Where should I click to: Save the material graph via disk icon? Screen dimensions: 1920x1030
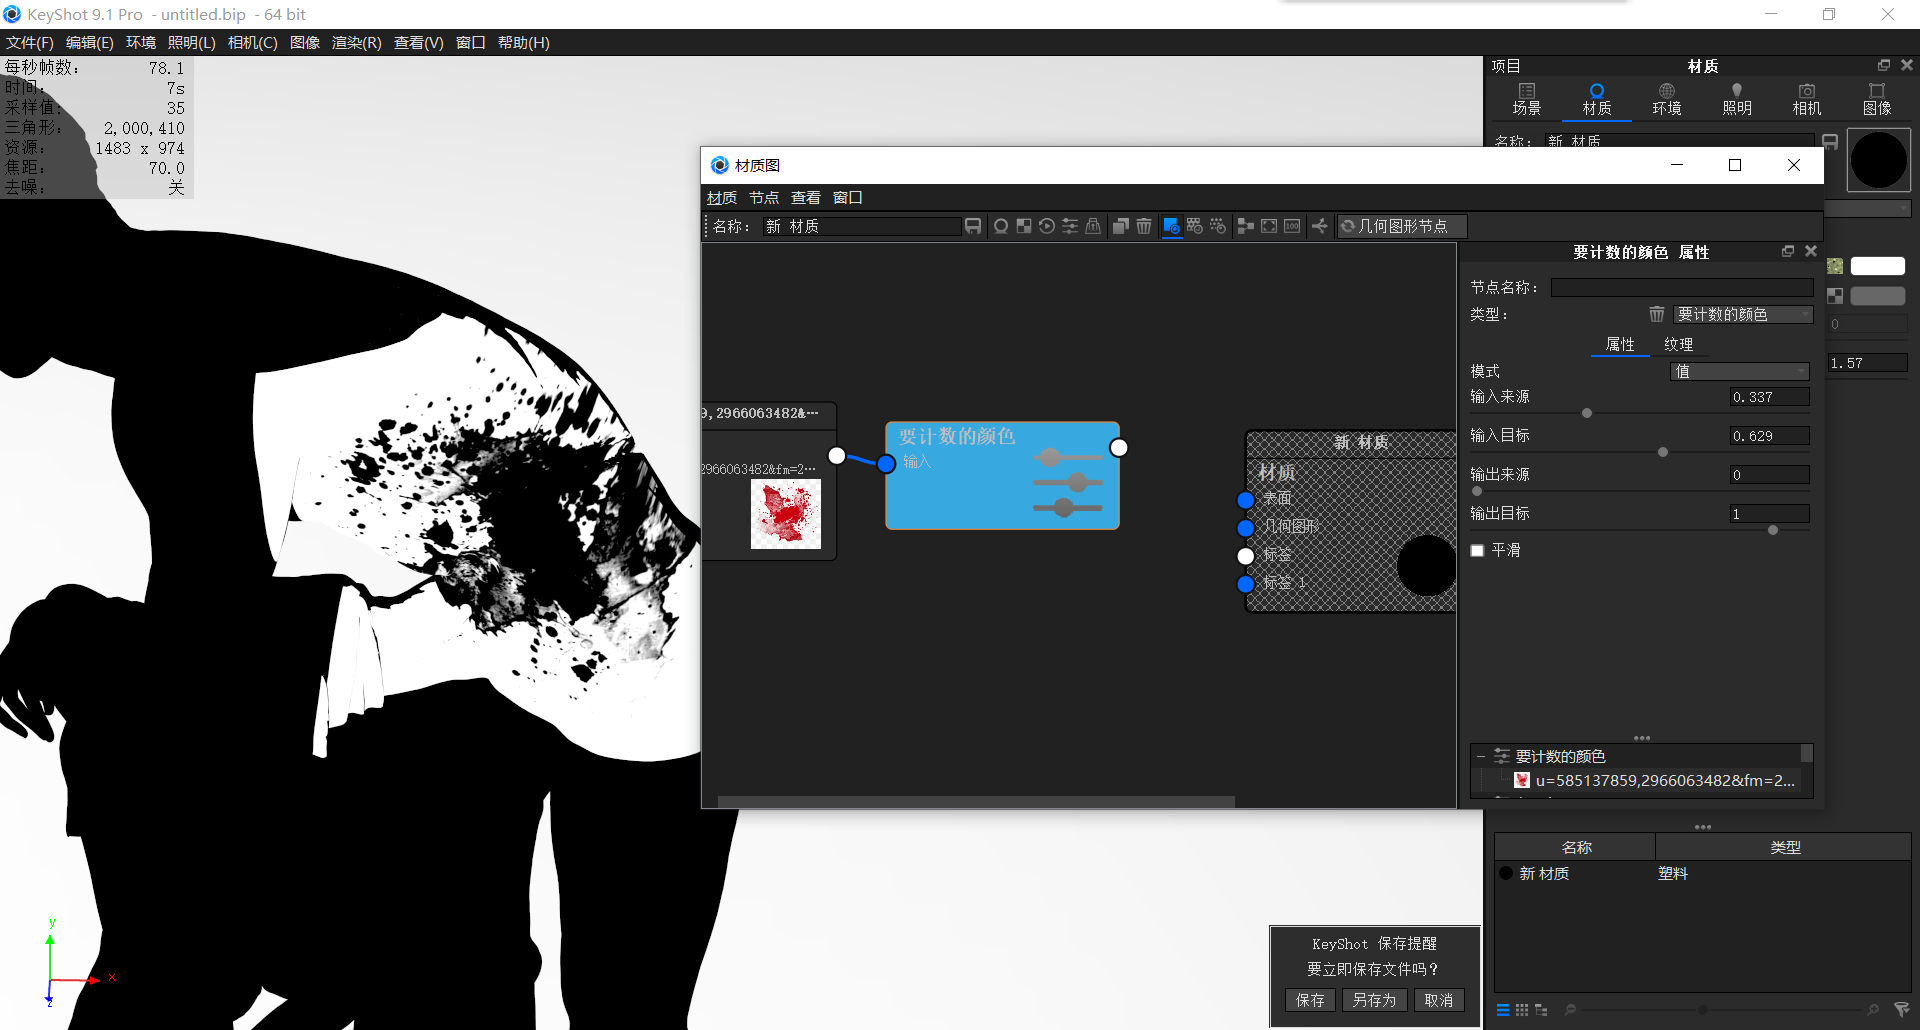click(973, 226)
